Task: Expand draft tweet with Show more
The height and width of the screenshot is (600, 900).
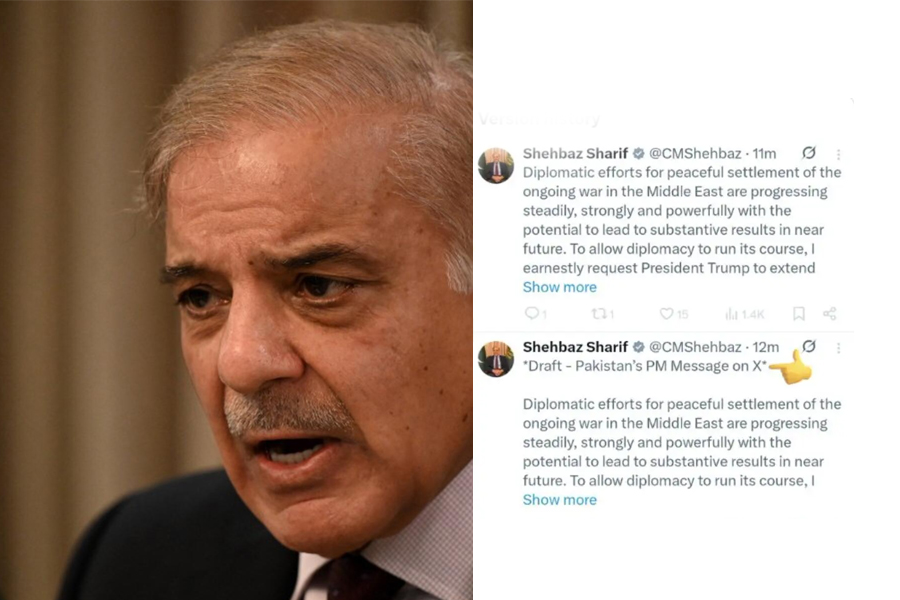Action: (x=560, y=500)
